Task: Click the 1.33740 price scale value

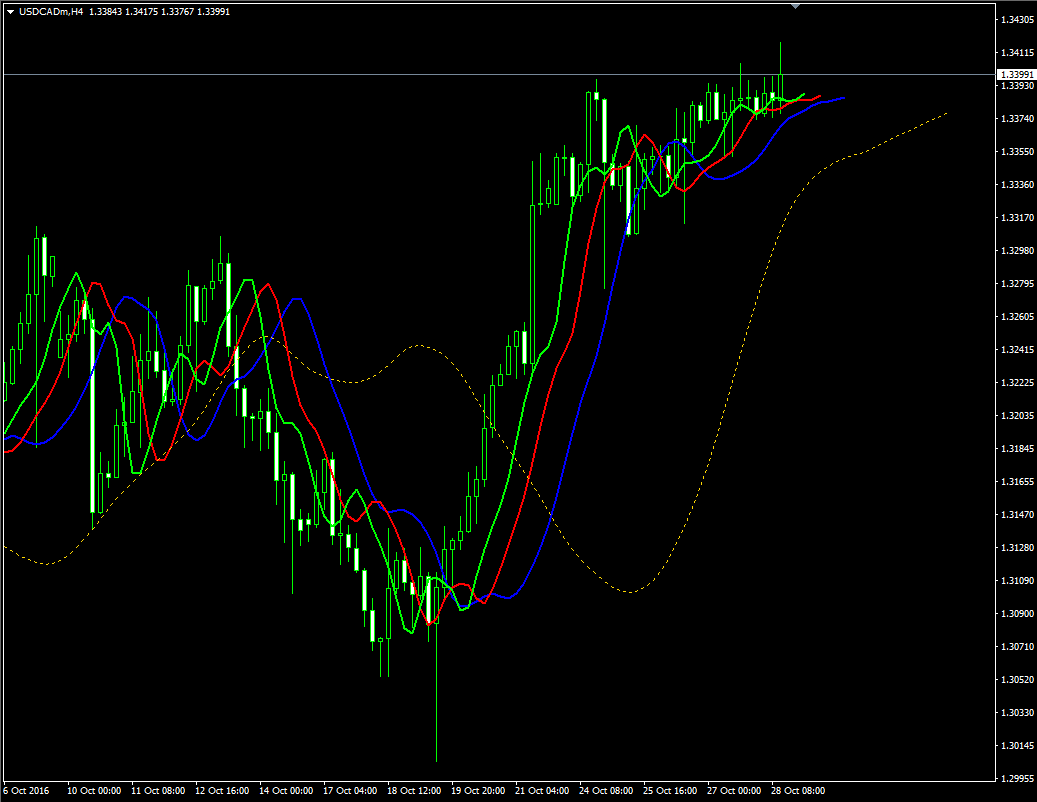Action: click(1017, 119)
